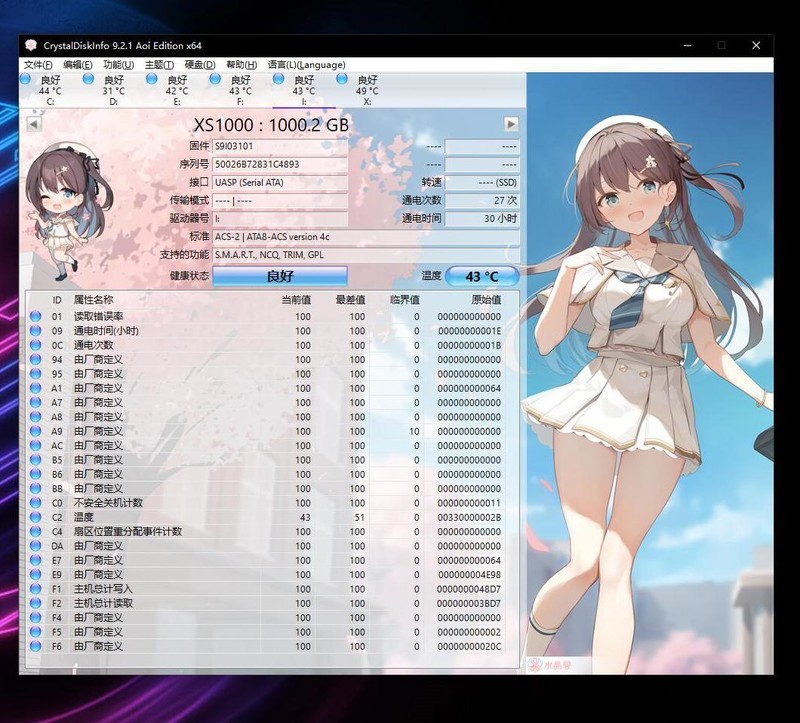Expand the 硬盘(D) disk menu

200,64
